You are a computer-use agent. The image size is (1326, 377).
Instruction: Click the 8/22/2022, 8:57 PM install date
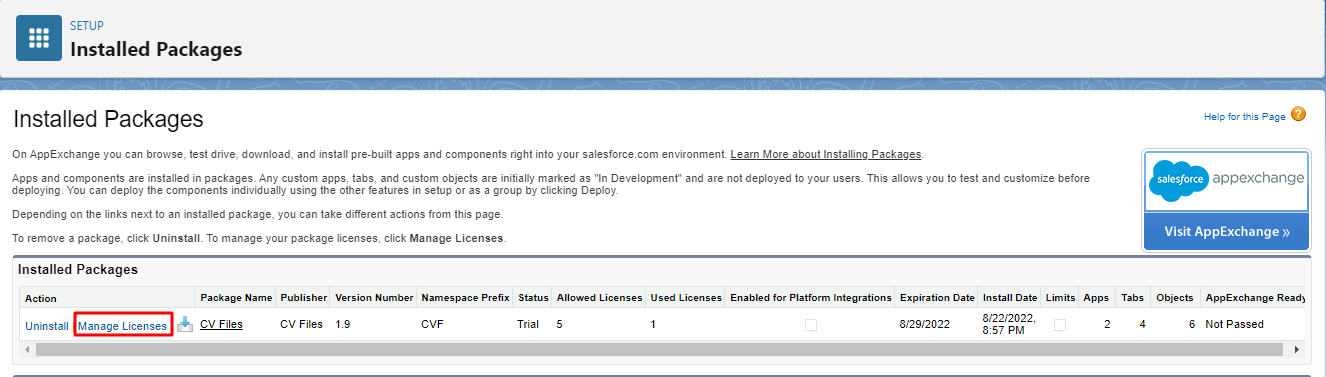(x=1009, y=324)
